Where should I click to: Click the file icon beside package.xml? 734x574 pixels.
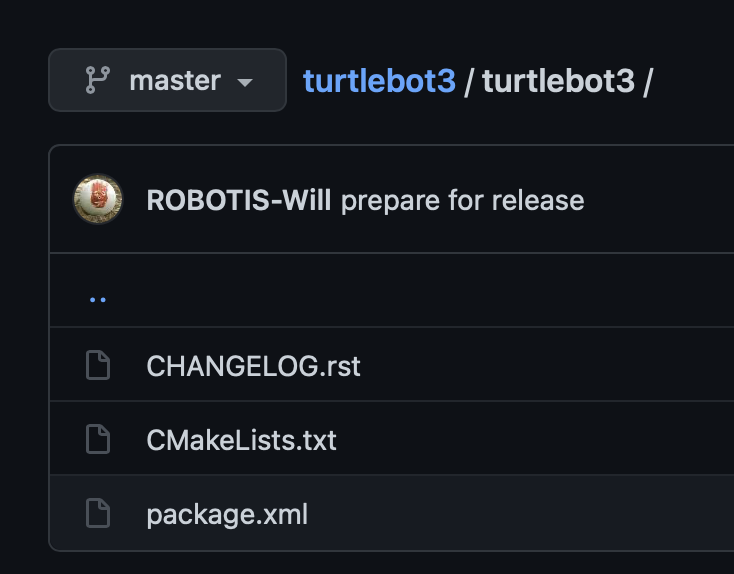98,514
